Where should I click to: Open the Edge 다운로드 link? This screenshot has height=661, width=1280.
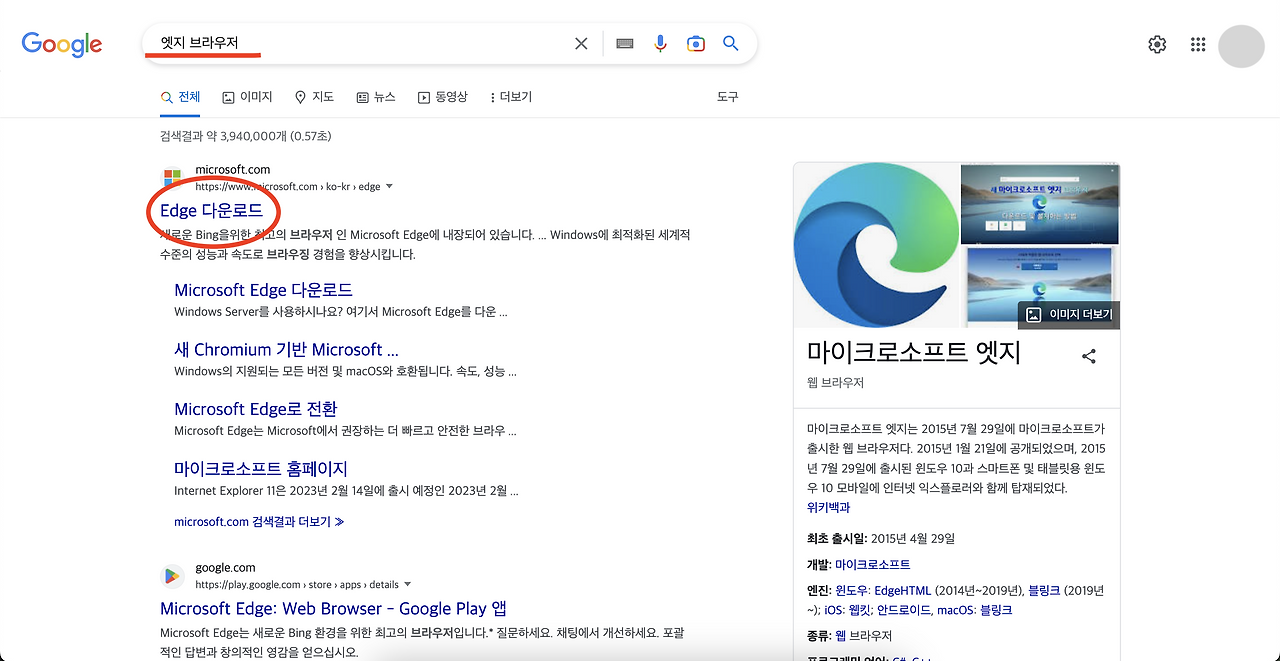(213, 211)
